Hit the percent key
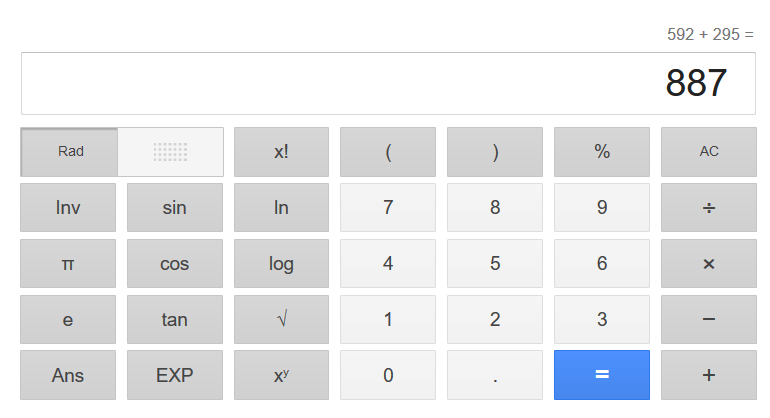770x418 pixels. click(602, 152)
